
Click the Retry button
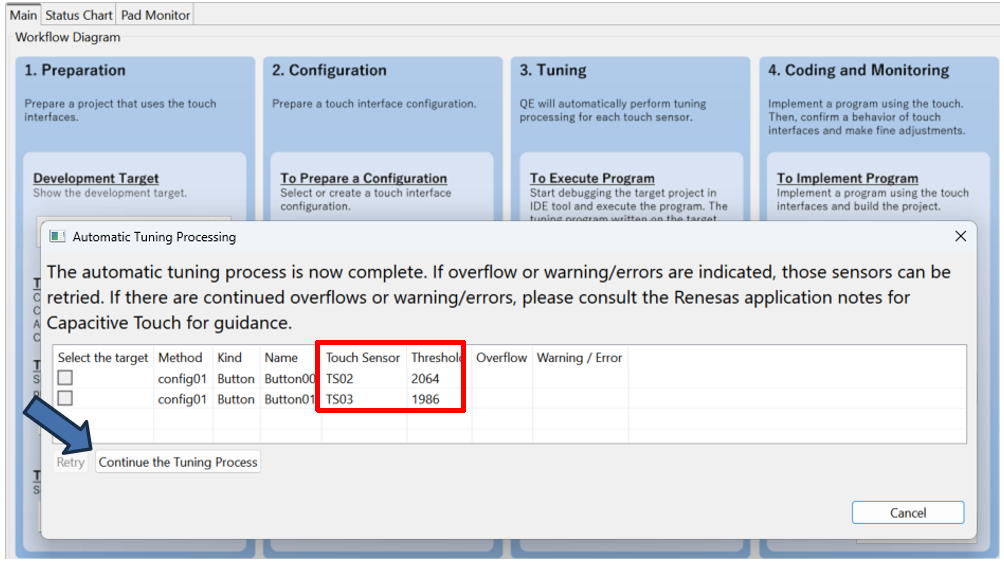tap(71, 462)
